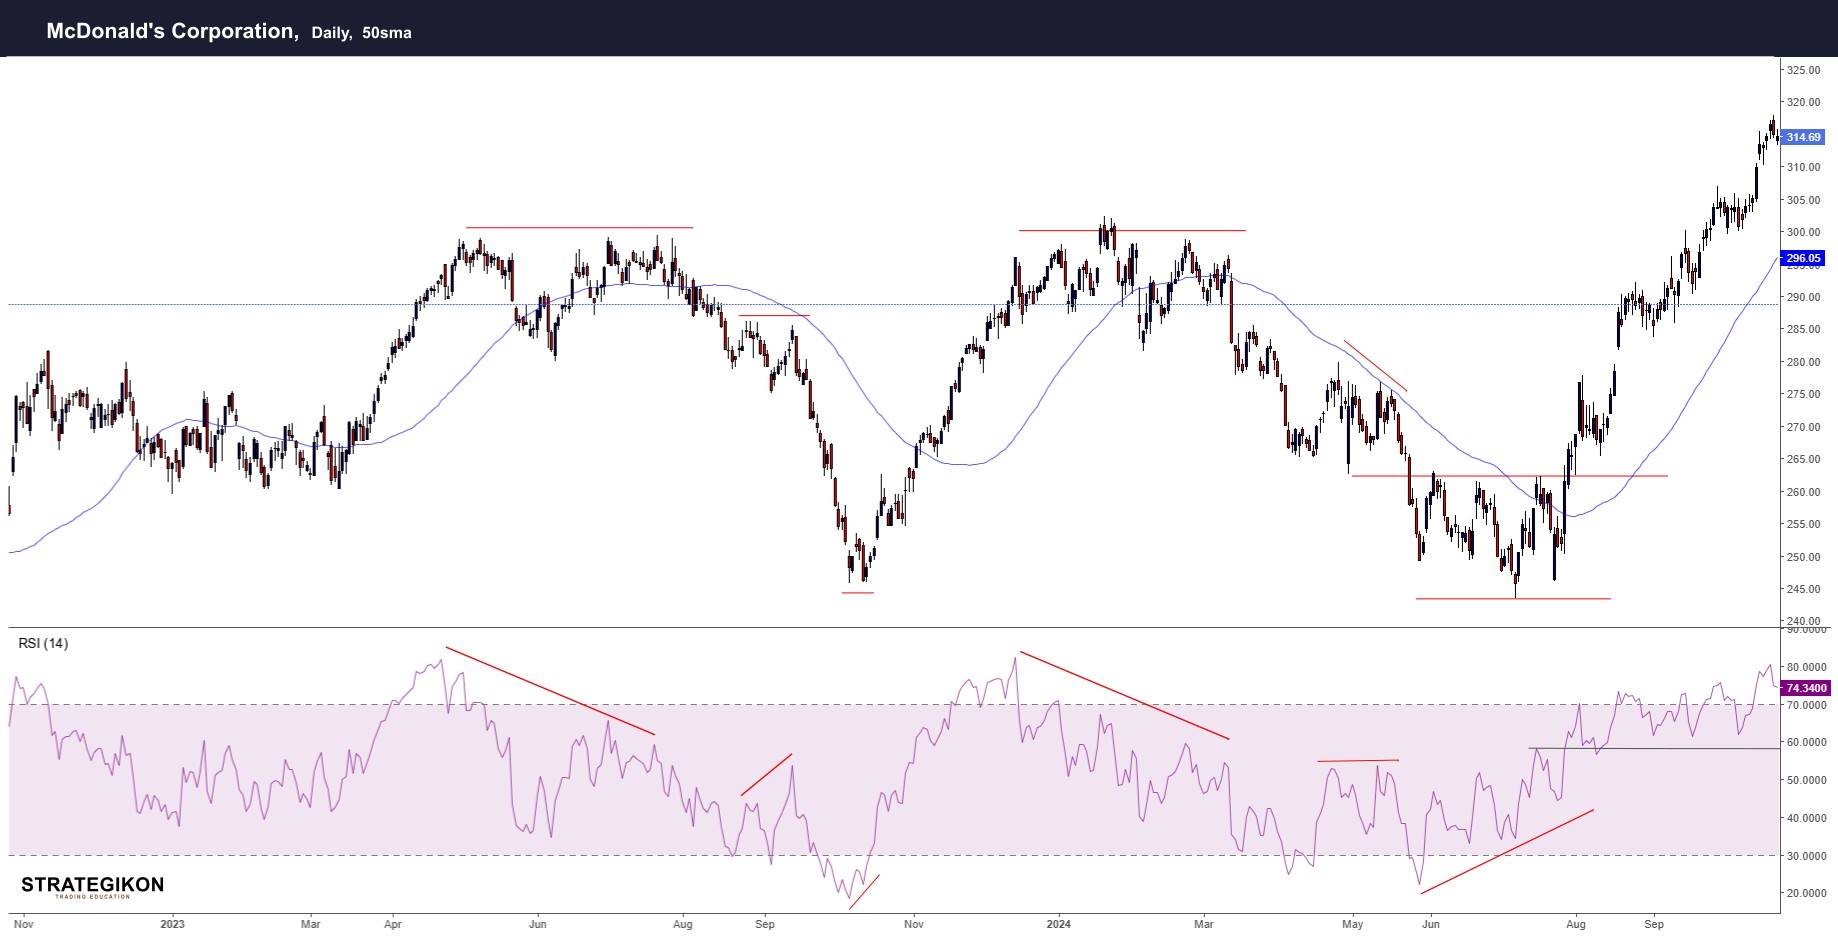Screen dimensions: 1838x937
Task: Click the 296.05 moving average price tag
Action: coord(1804,258)
